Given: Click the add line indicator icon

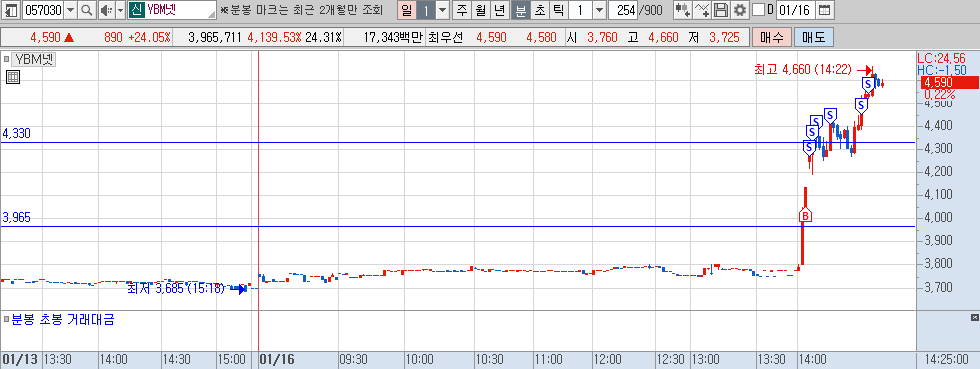Looking at the screenshot, I should [x=702, y=10].
